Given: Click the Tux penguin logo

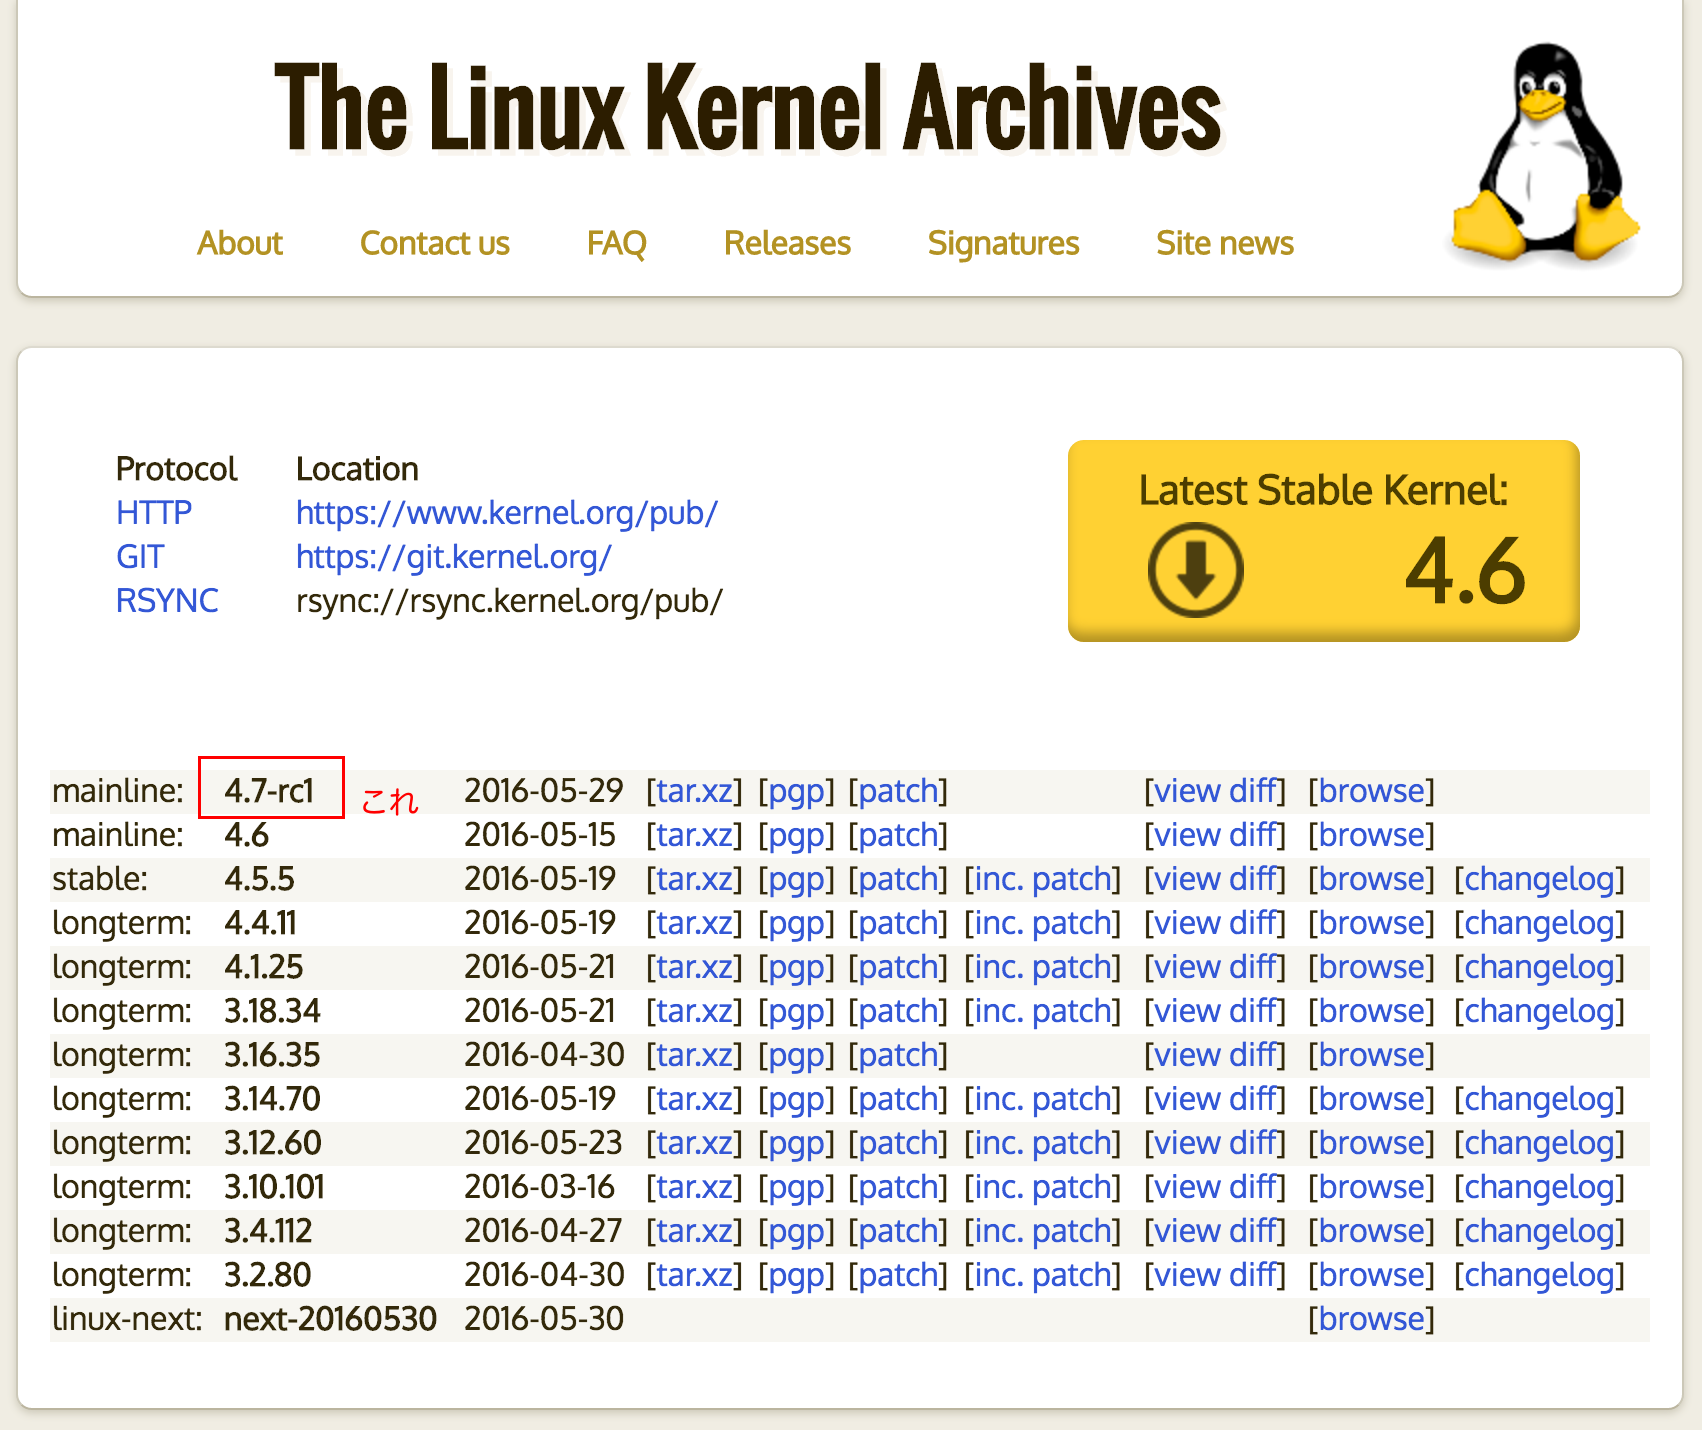Looking at the screenshot, I should tap(1545, 155).
